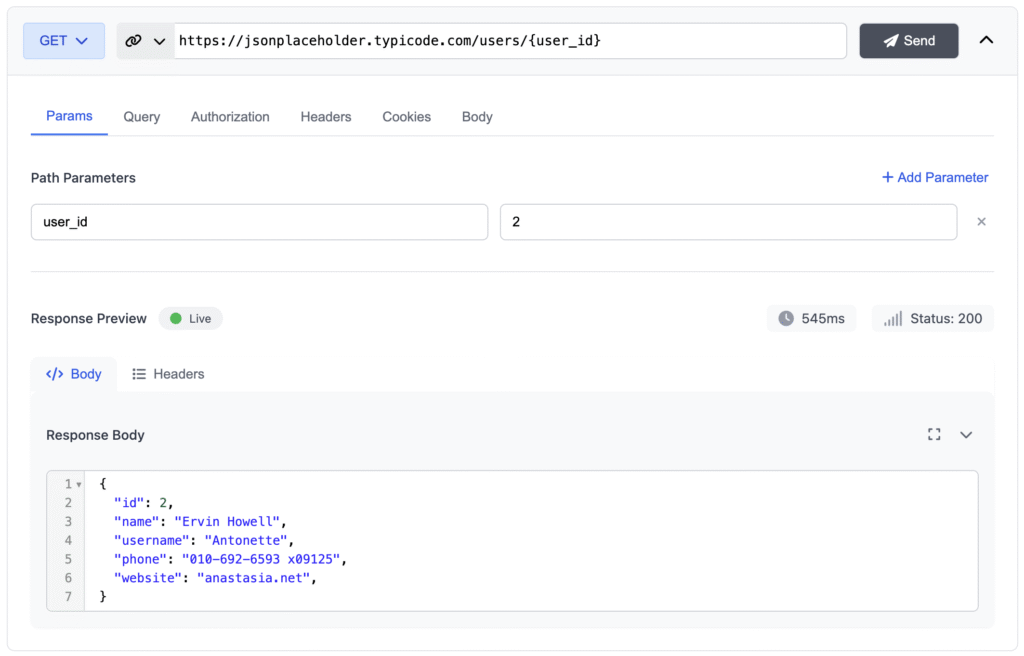Click the Add Parameter link
Image resolution: width=1024 pixels, height=656 pixels.
[x=935, y=177]
